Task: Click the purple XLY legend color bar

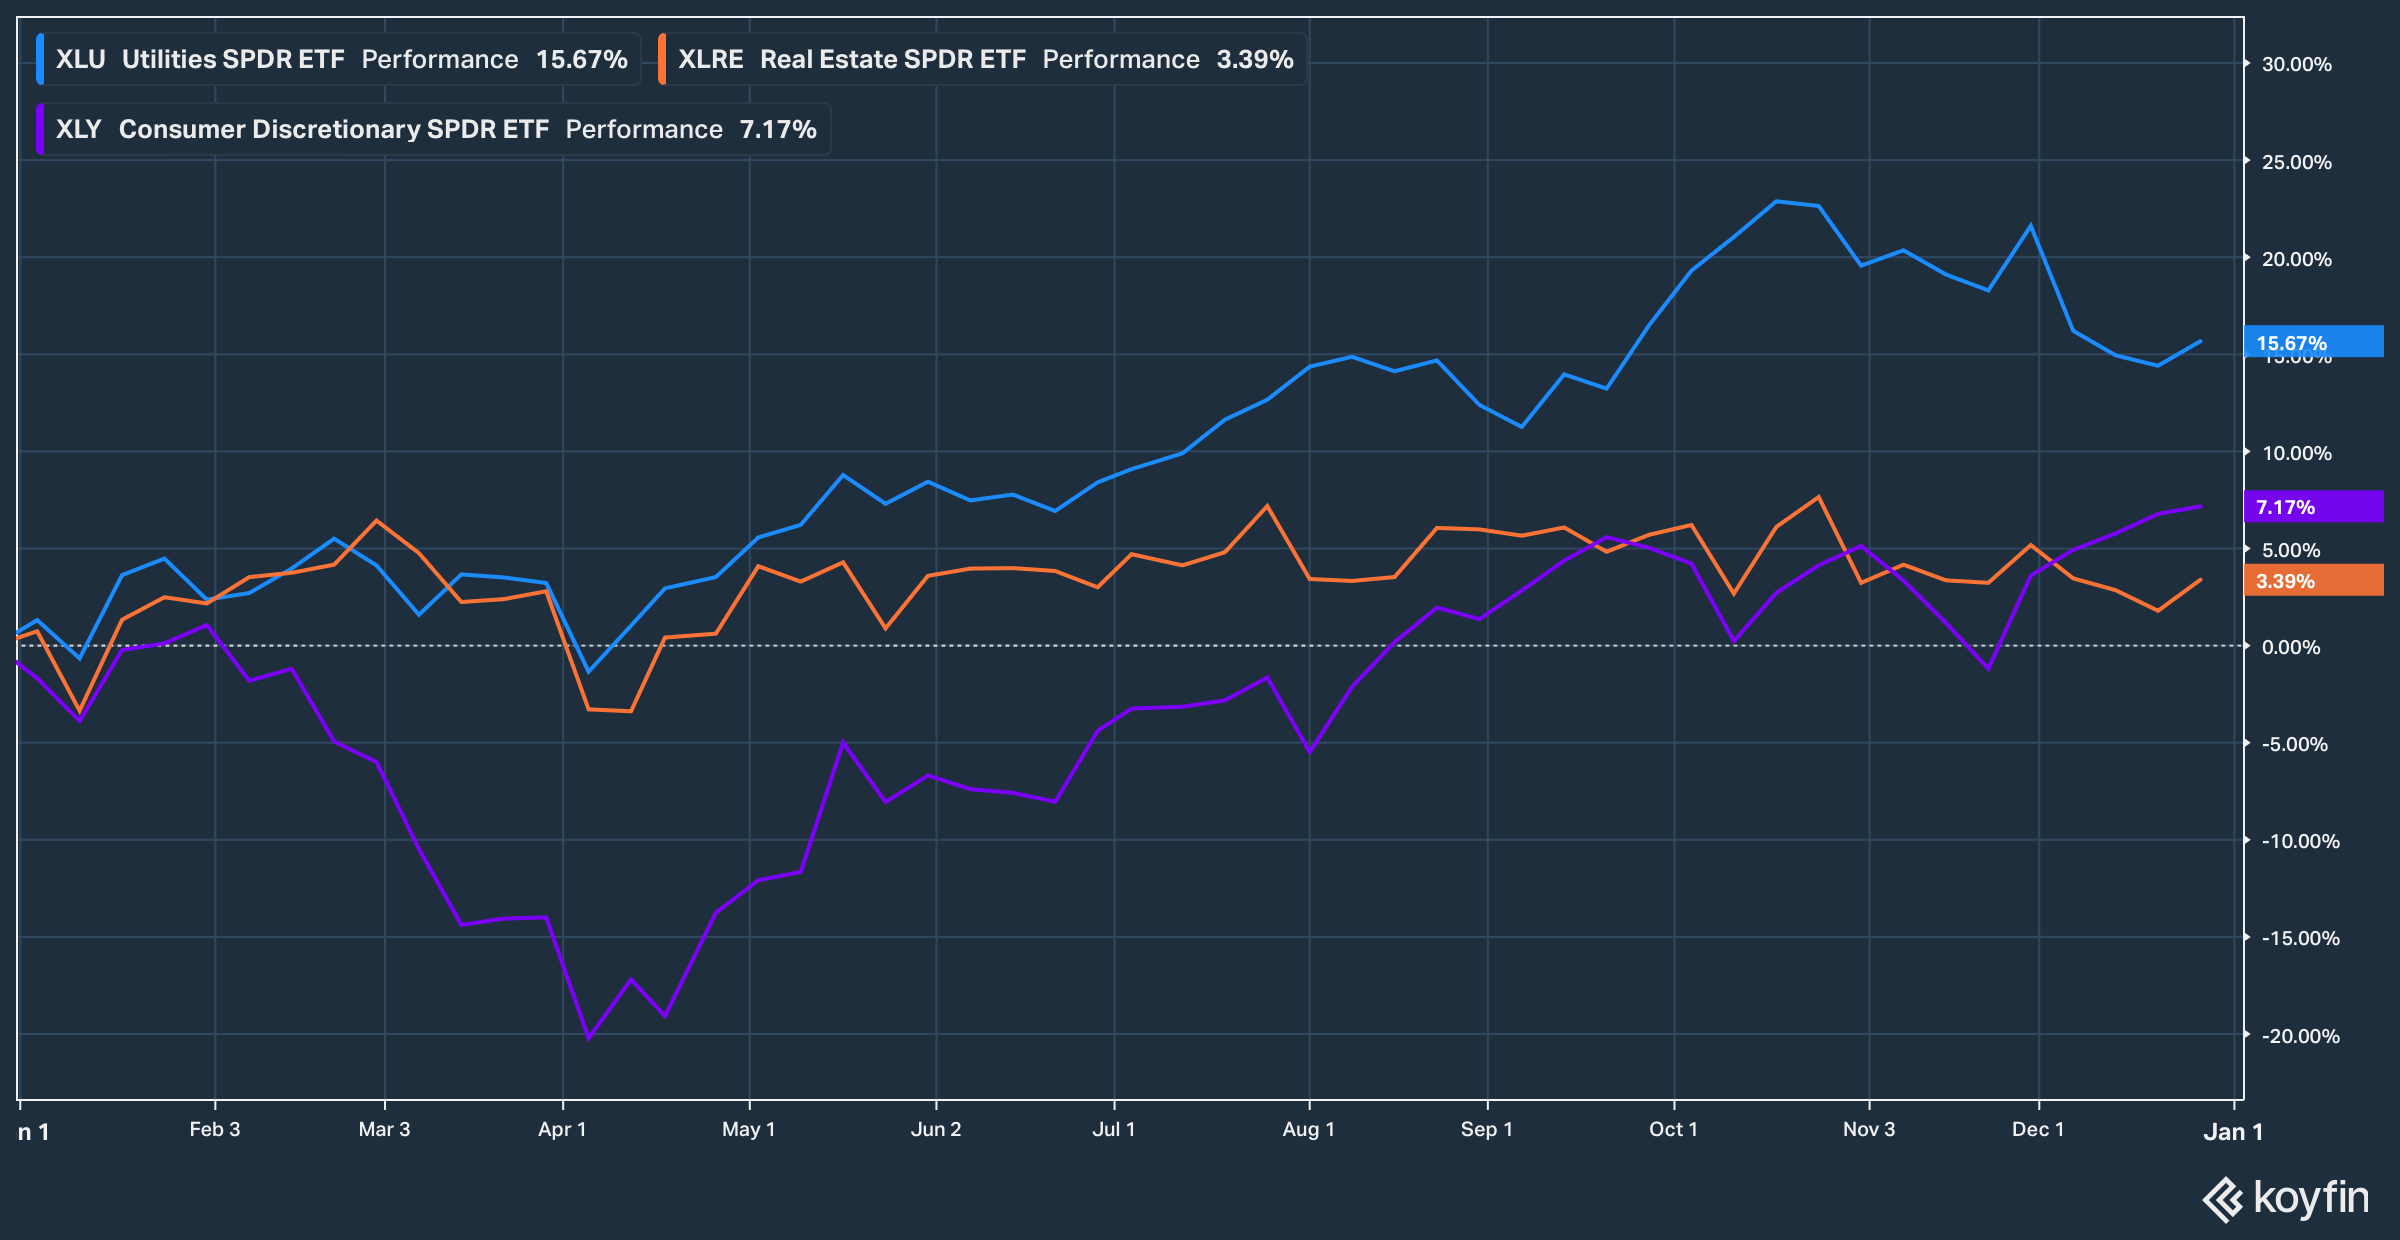Action: 40,129
